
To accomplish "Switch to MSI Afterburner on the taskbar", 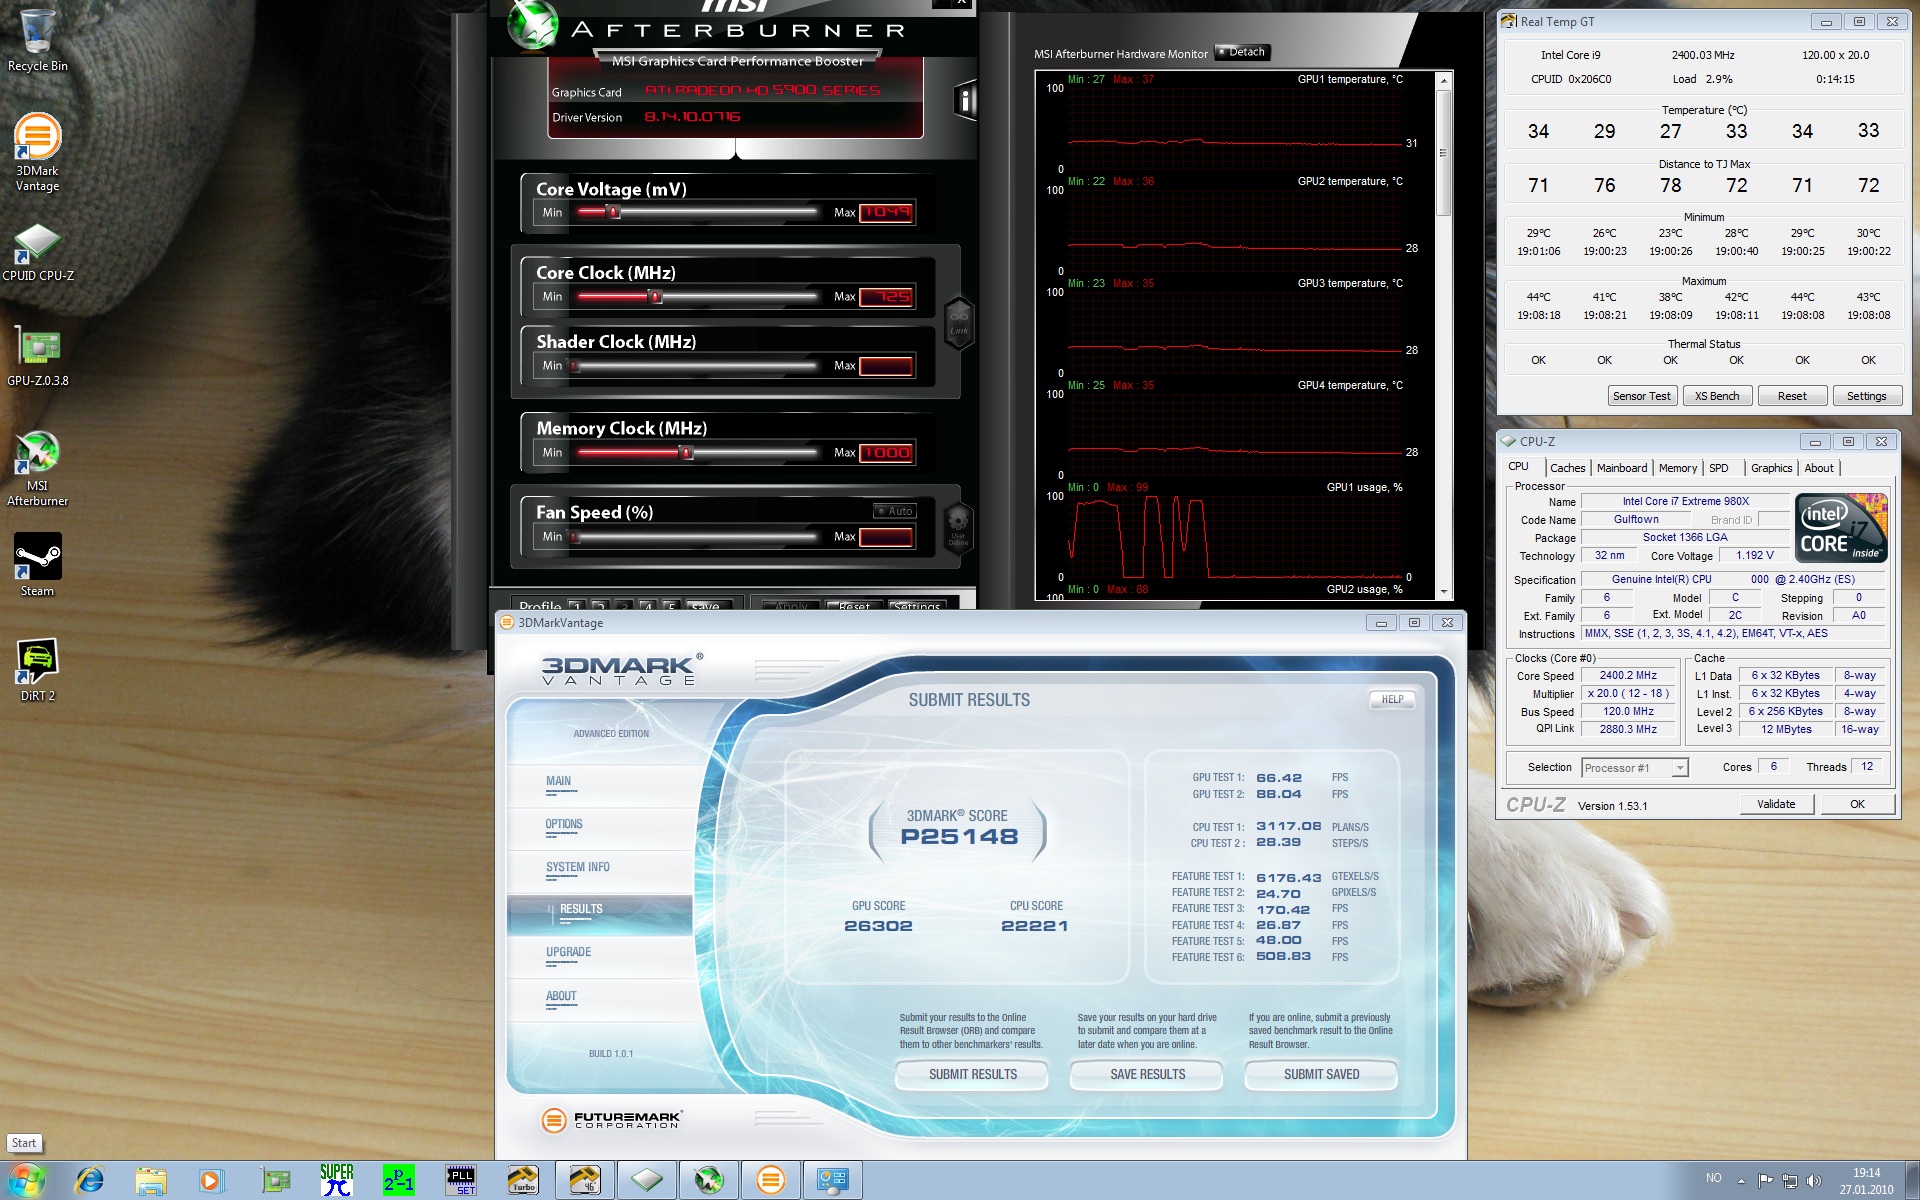I will point(709,1180).
